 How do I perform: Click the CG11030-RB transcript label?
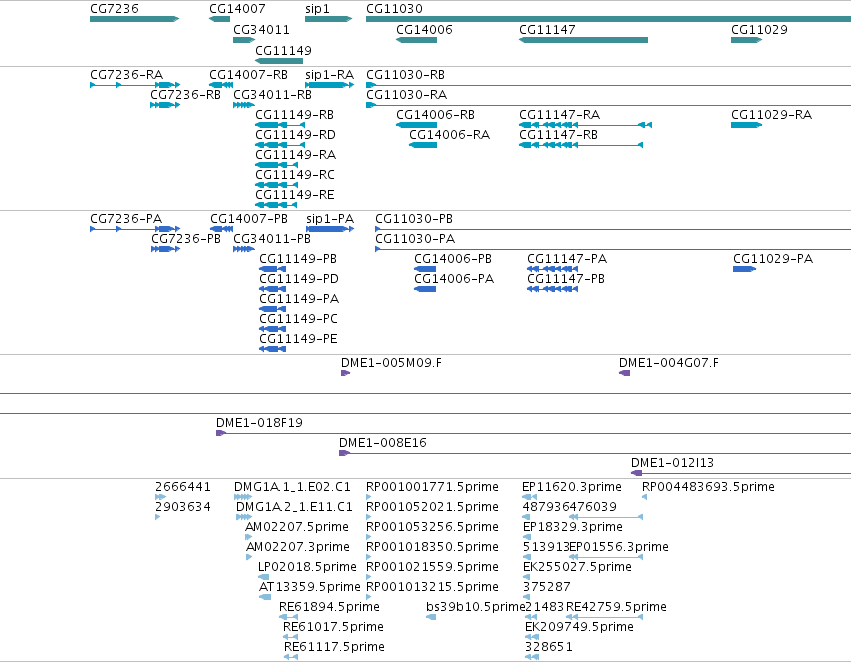[x=405, y=75]
